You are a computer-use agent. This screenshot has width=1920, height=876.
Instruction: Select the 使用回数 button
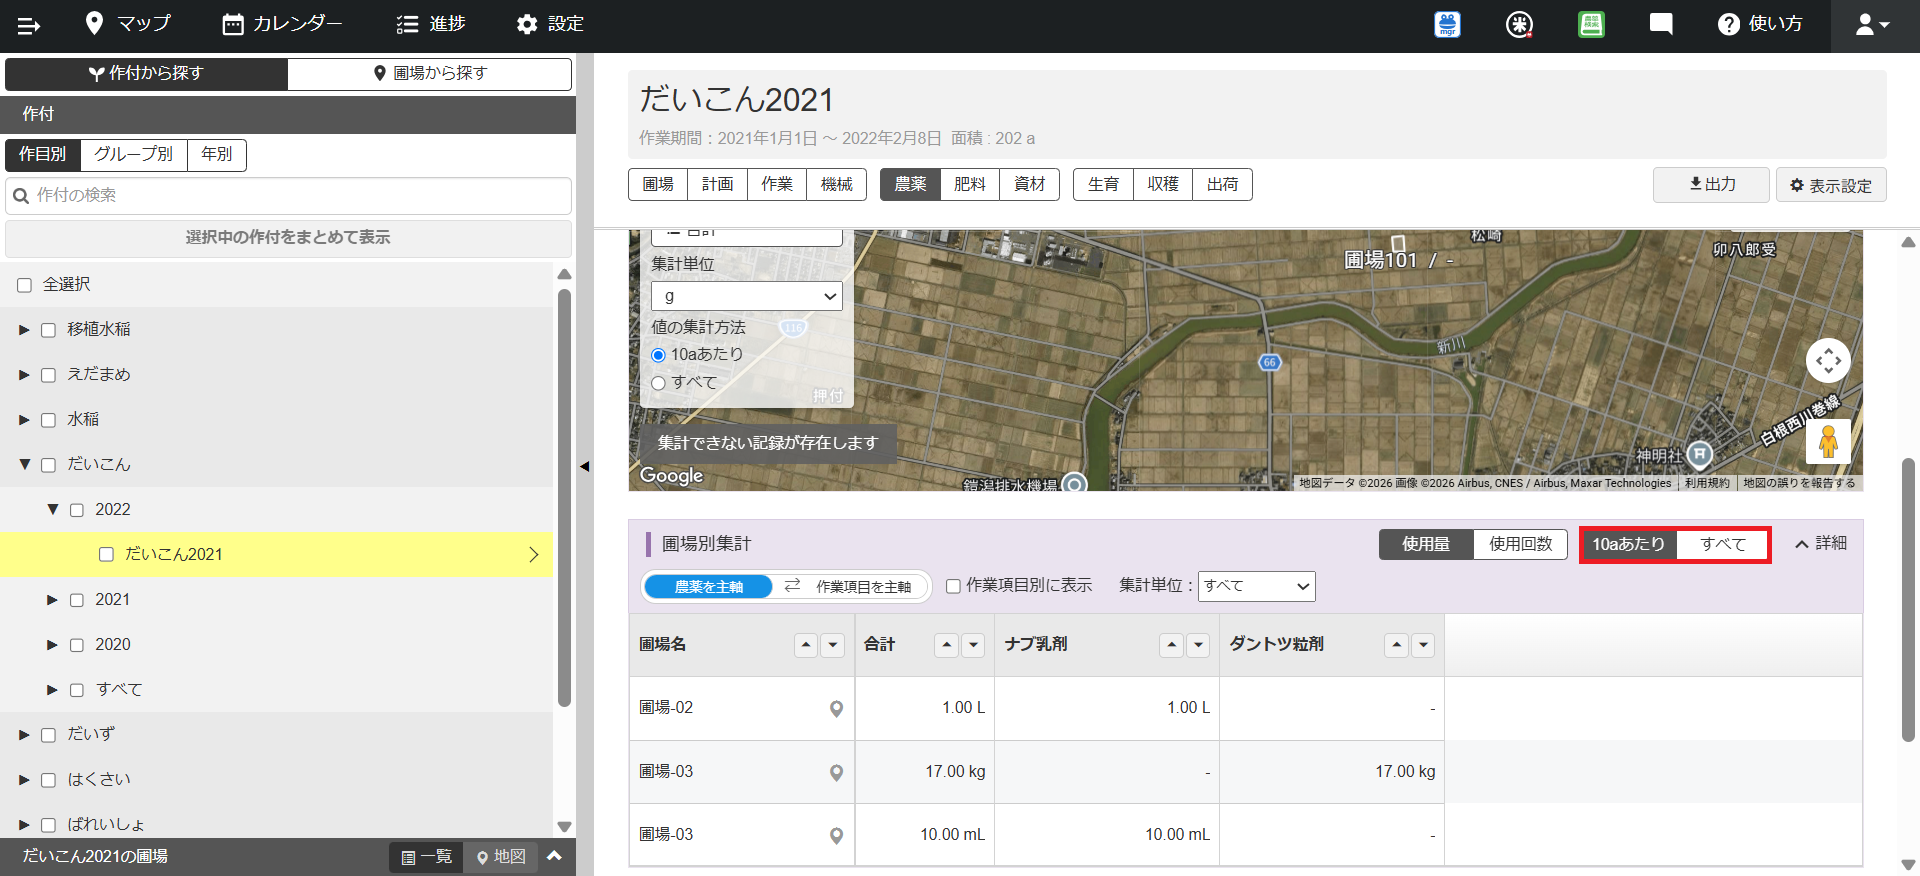[x=1520, y=544]
